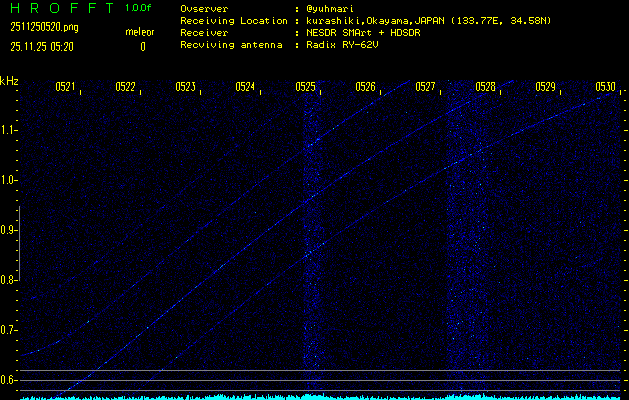This screenshot has width=629, height=400.
Task: Select the 0523 time label
Action: click(185, 87)
